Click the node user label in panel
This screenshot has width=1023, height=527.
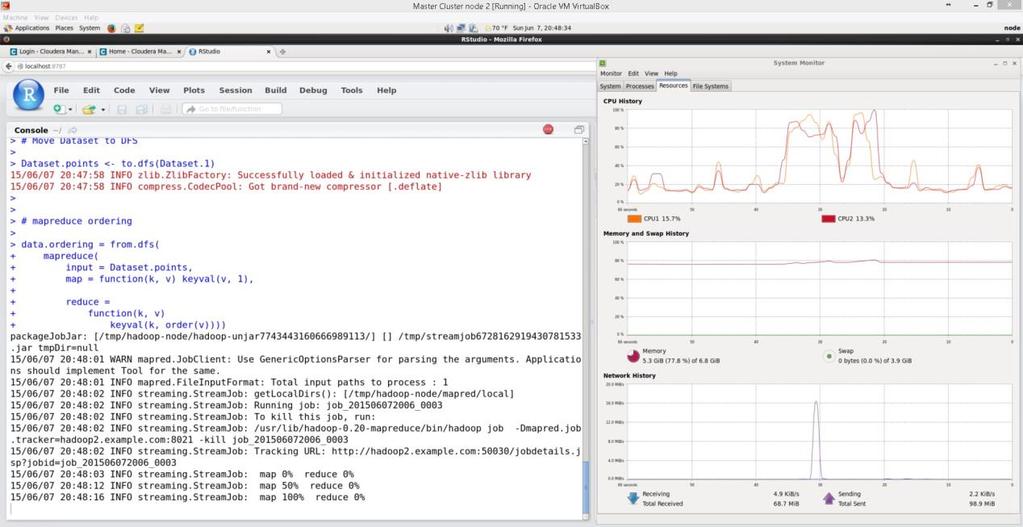[1011, 28]
